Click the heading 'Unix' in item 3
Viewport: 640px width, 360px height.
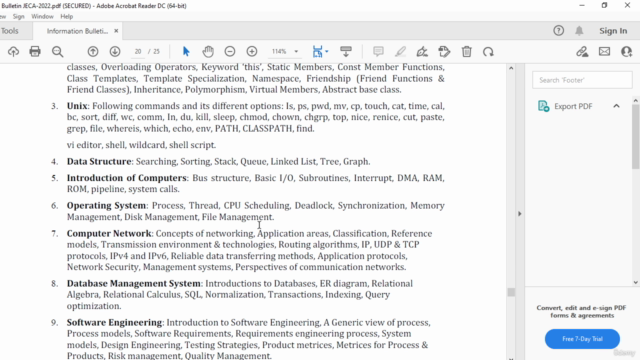pos(77,106)
